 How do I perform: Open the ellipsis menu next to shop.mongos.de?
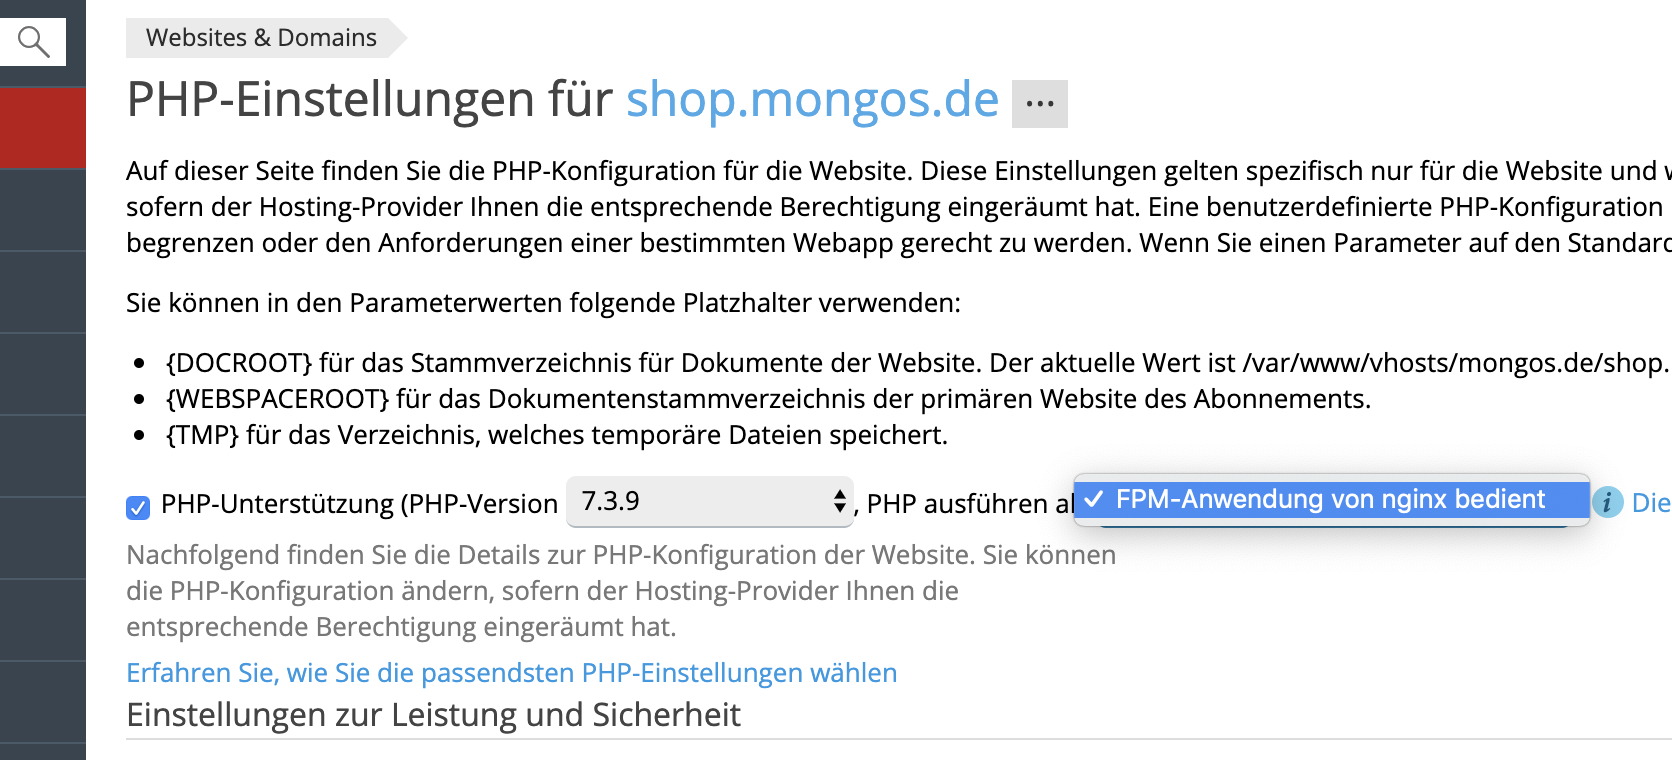(1039, 104)
